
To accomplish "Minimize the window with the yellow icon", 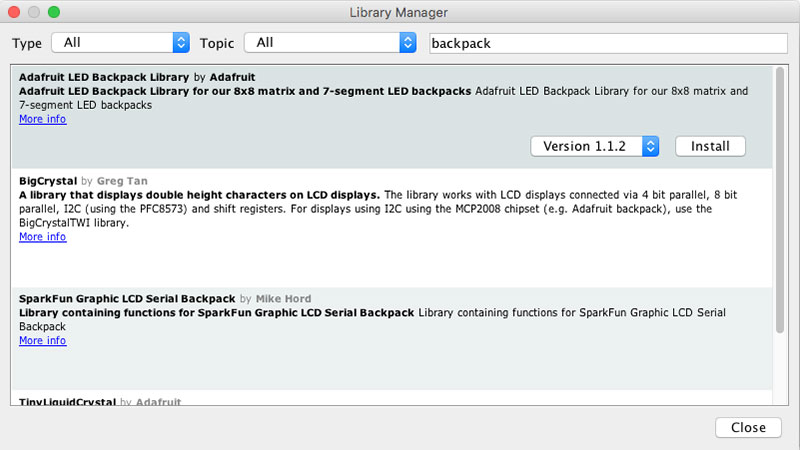I will click(35, 12).
